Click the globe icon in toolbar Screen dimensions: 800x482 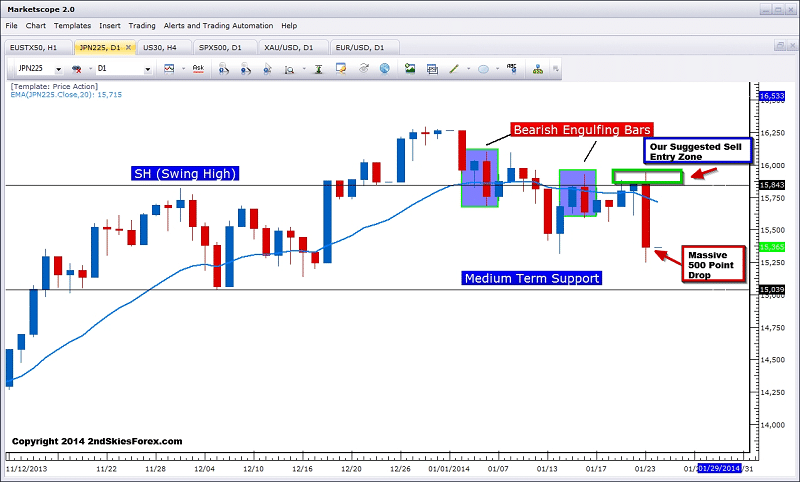[x=385, y=68]
